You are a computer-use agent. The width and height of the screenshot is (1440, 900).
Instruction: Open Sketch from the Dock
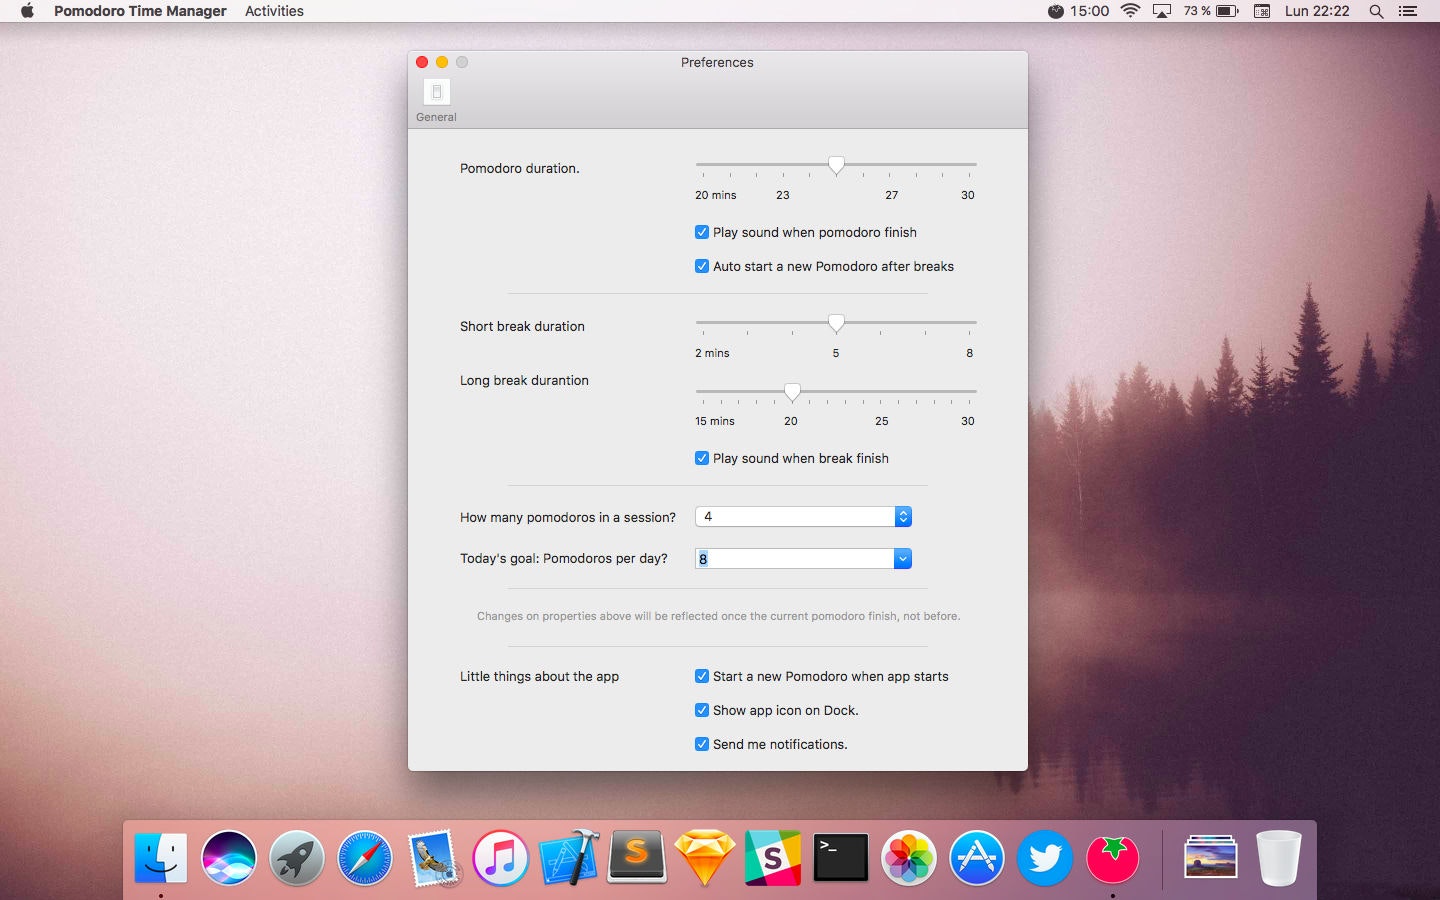pyautogui.click(x=705, y=858)
